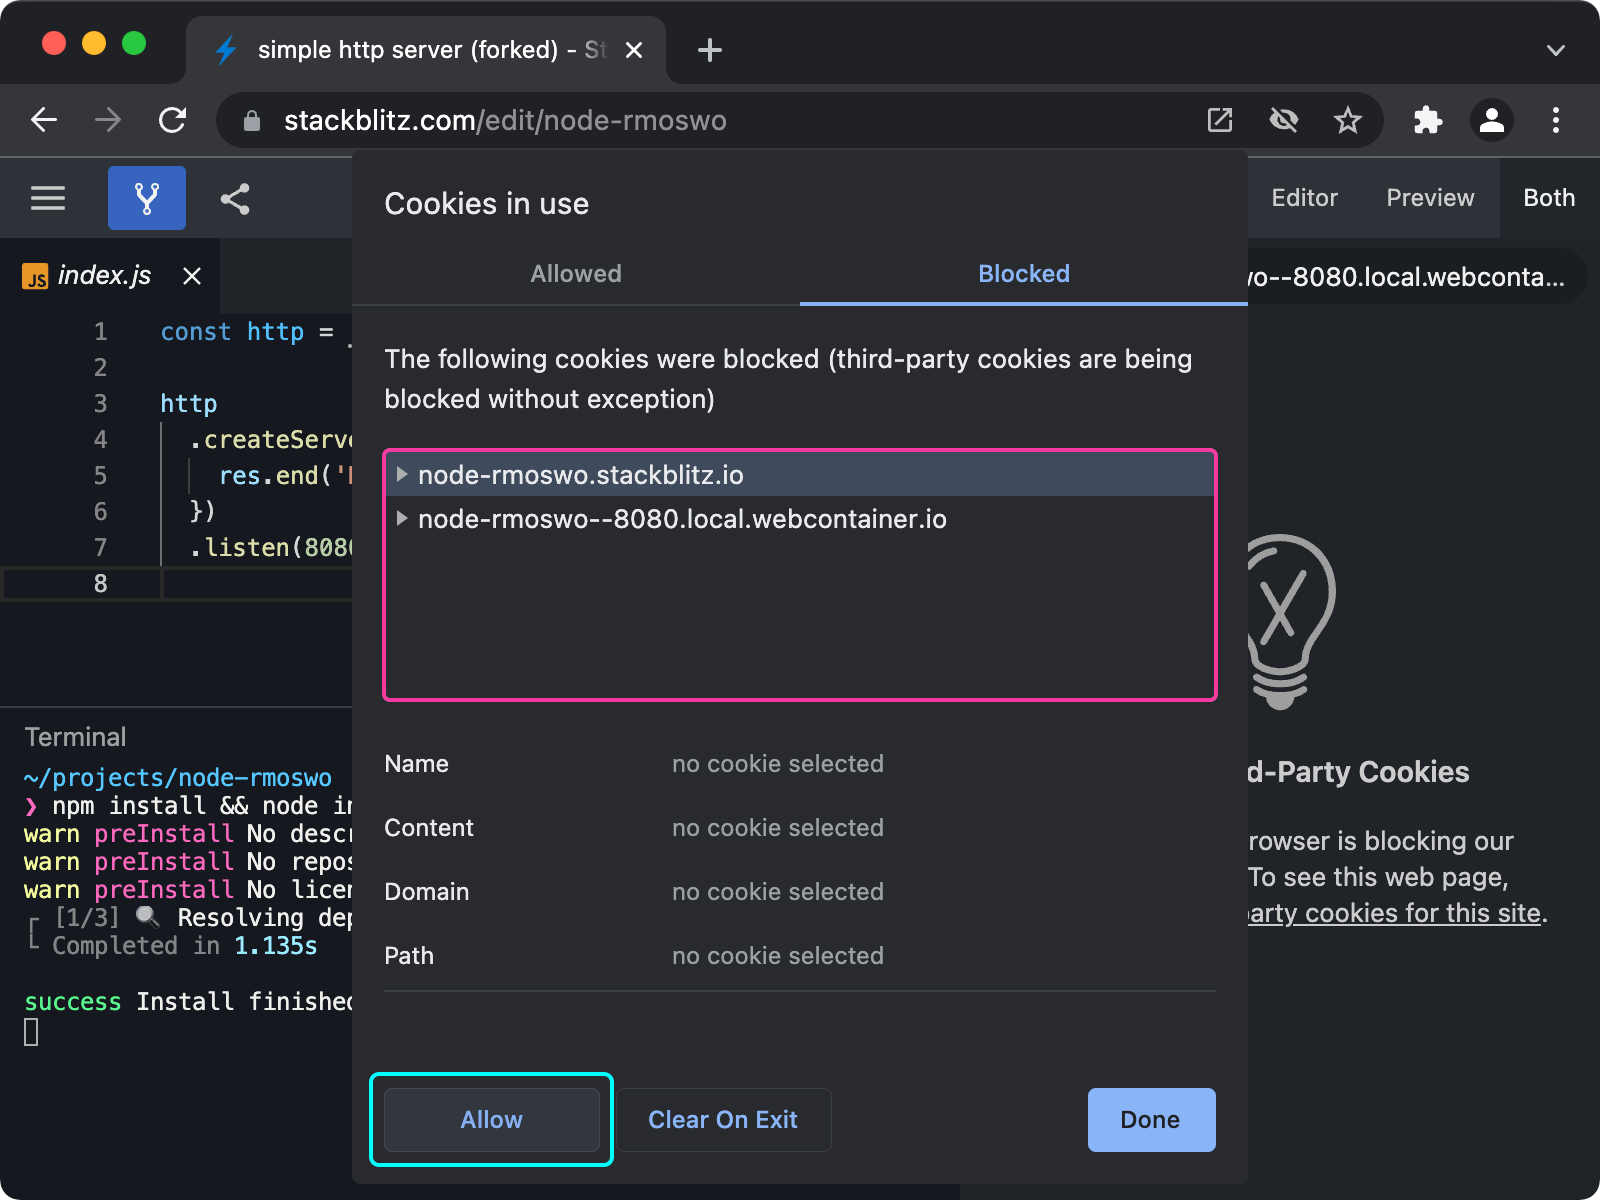This screenshot has width=1600, height=1200.
Task: Click the browser extensions puzzle icon
Action: (1428, 120)
